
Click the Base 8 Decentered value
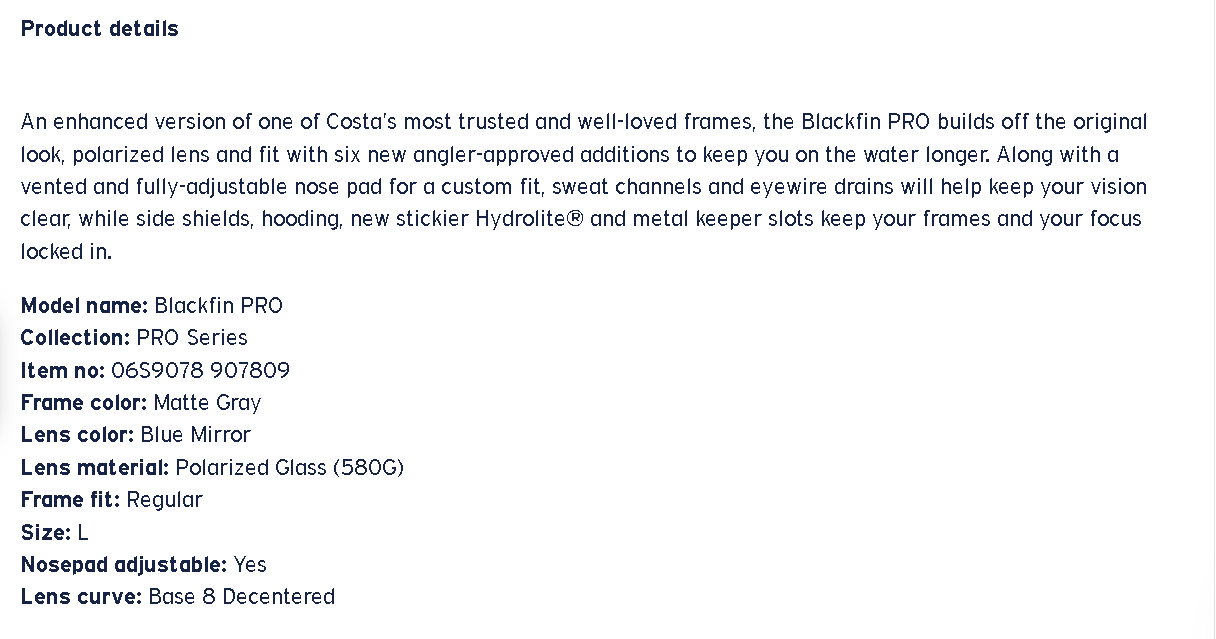[x=241, y=597]
